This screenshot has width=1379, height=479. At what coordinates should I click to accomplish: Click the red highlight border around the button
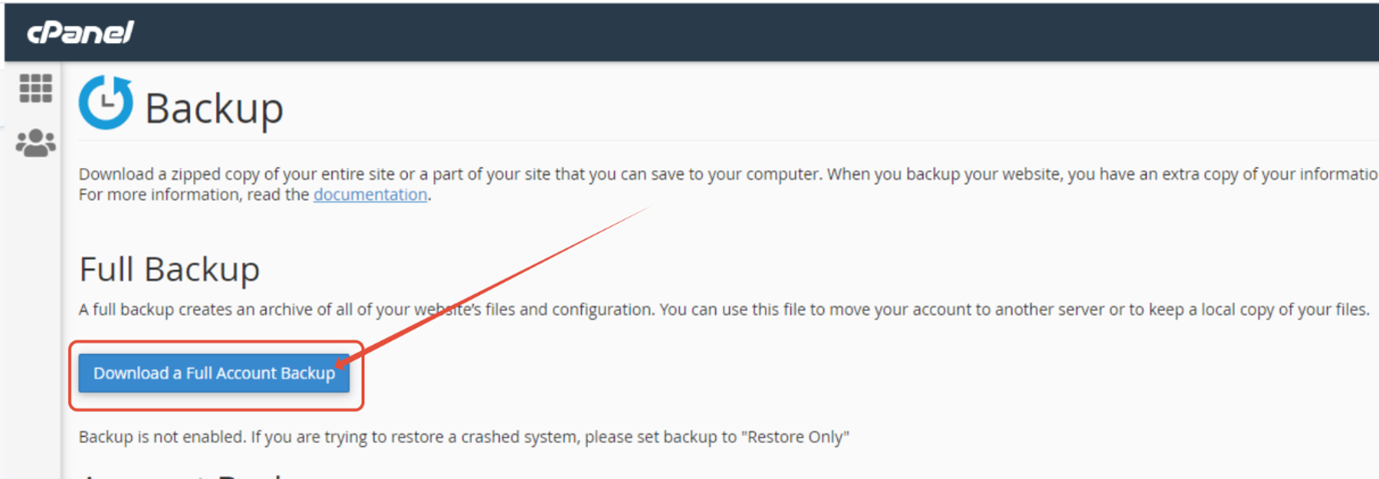(x=216, y=343)
